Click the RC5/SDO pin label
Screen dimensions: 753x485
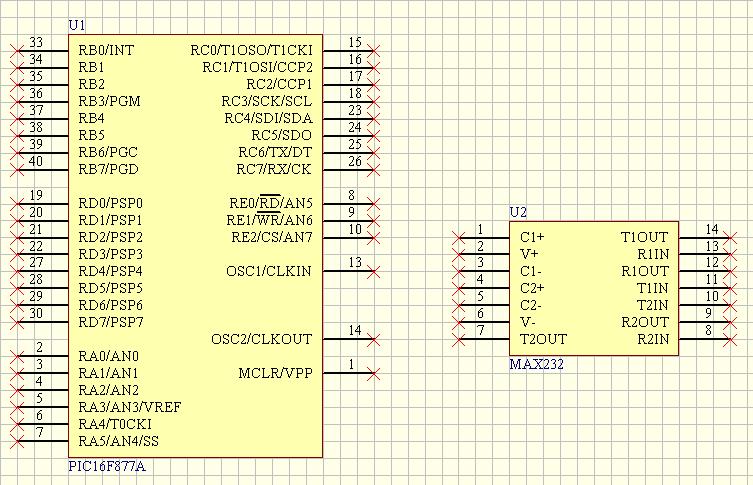[281, 135]
